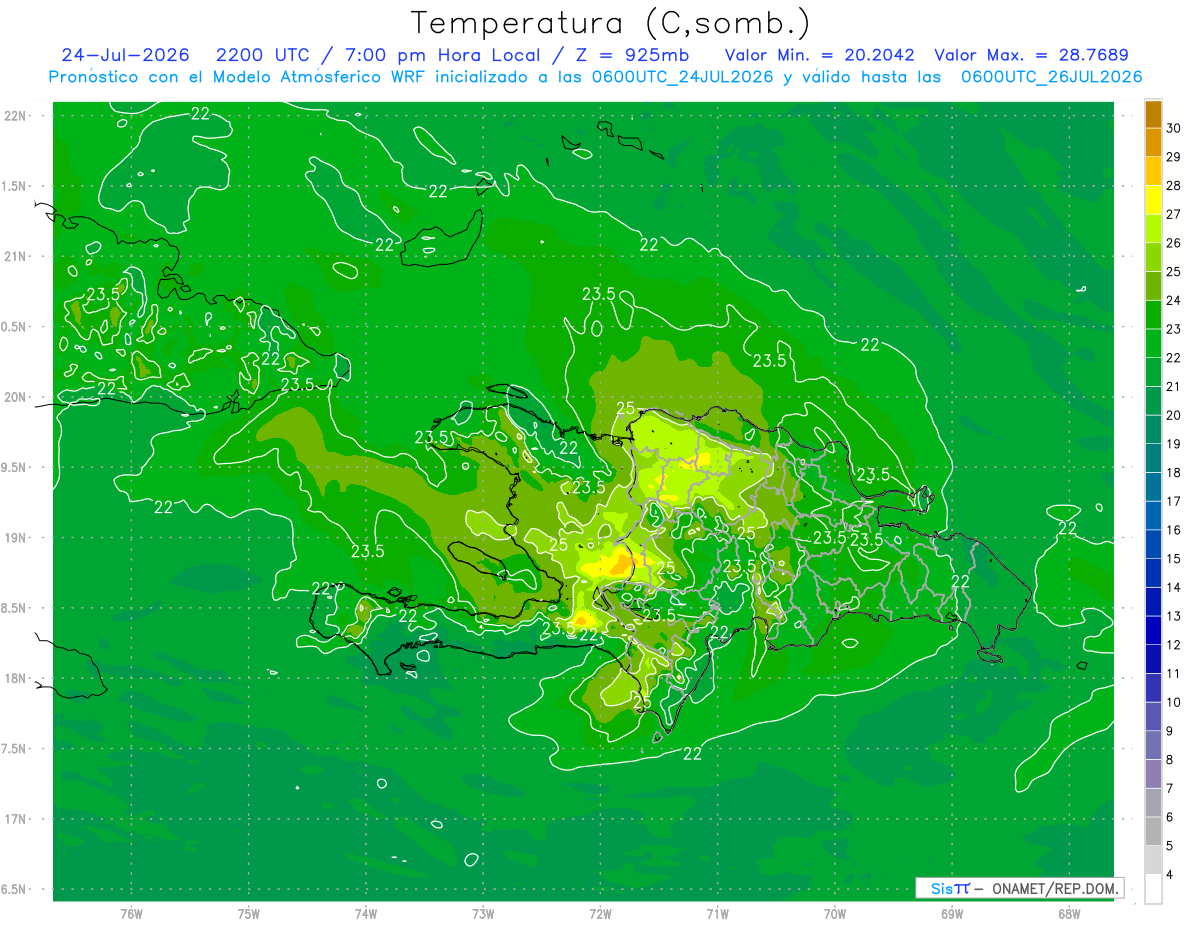The image size is (1200, 927).
Task: Click the '1.5N' latitude axis label
Action: [x=14, y=186]
